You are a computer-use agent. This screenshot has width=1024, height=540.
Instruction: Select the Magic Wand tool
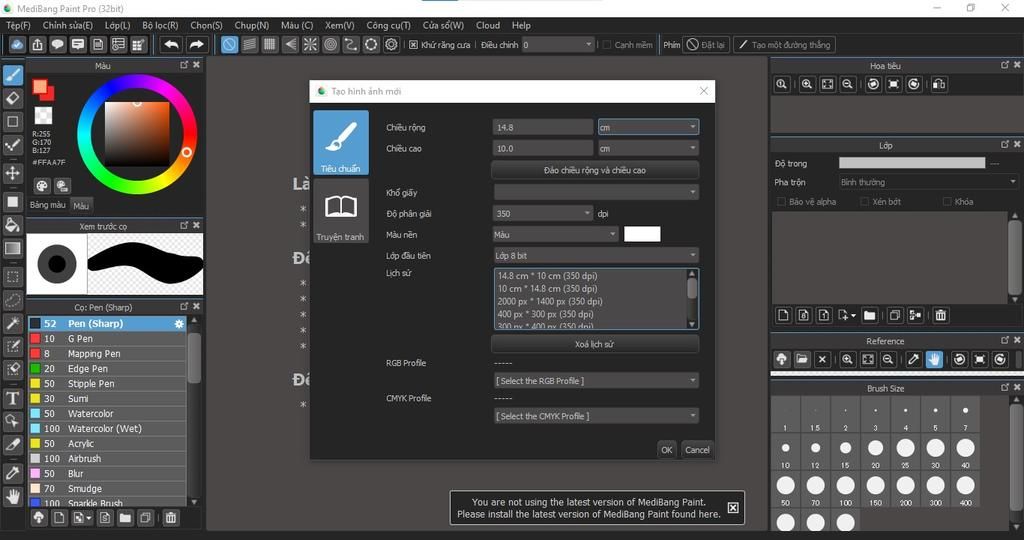pos(12,323)
